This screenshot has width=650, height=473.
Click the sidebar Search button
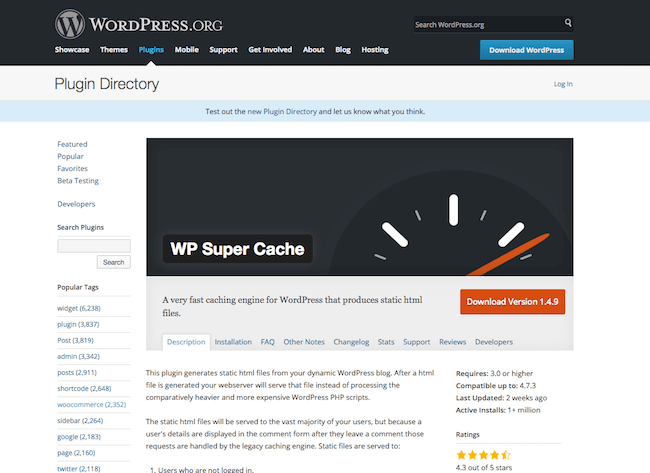tap(114, 262)
